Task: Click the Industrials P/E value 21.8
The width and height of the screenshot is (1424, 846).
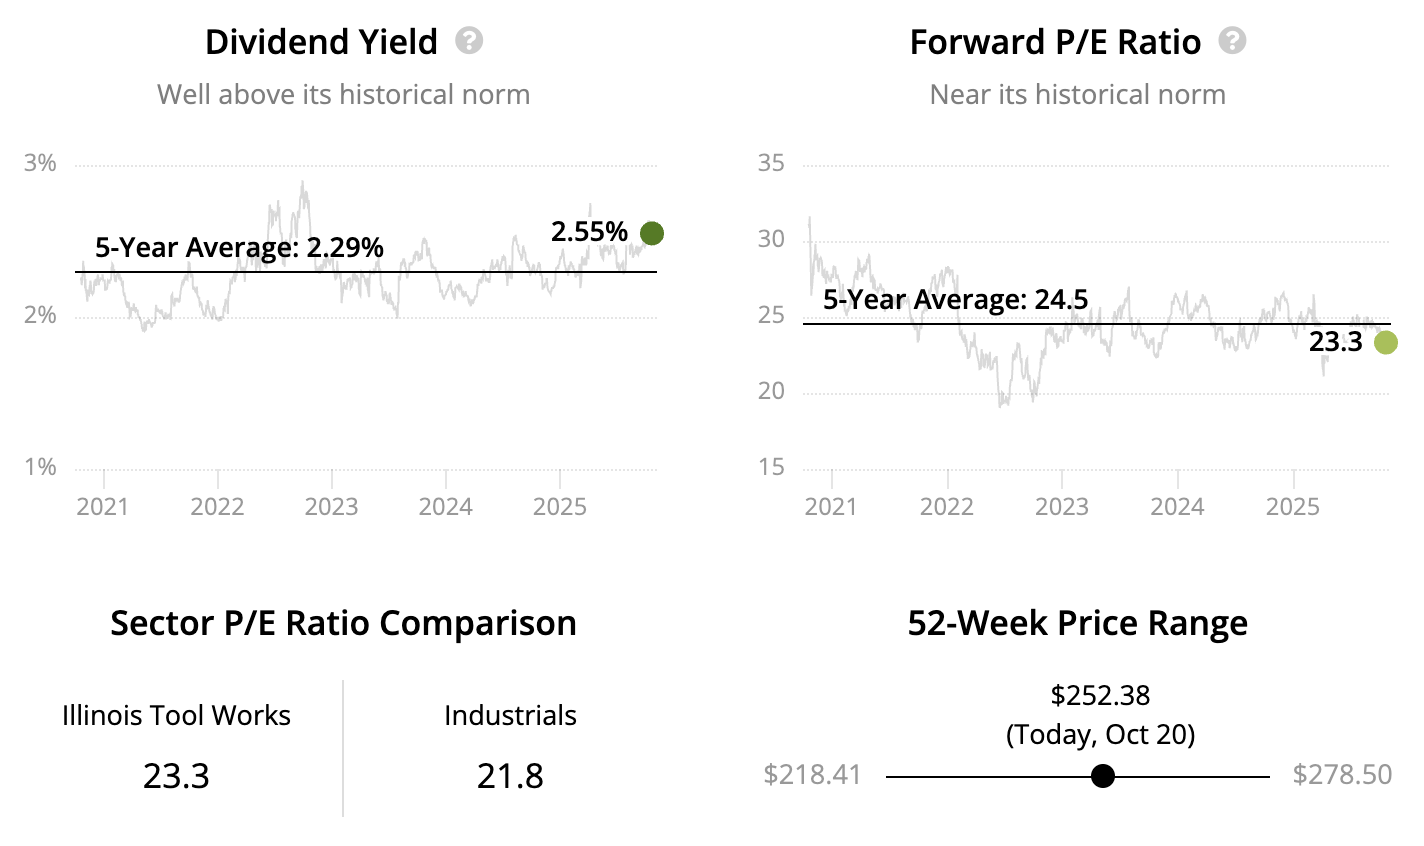Action: [510, 776]
